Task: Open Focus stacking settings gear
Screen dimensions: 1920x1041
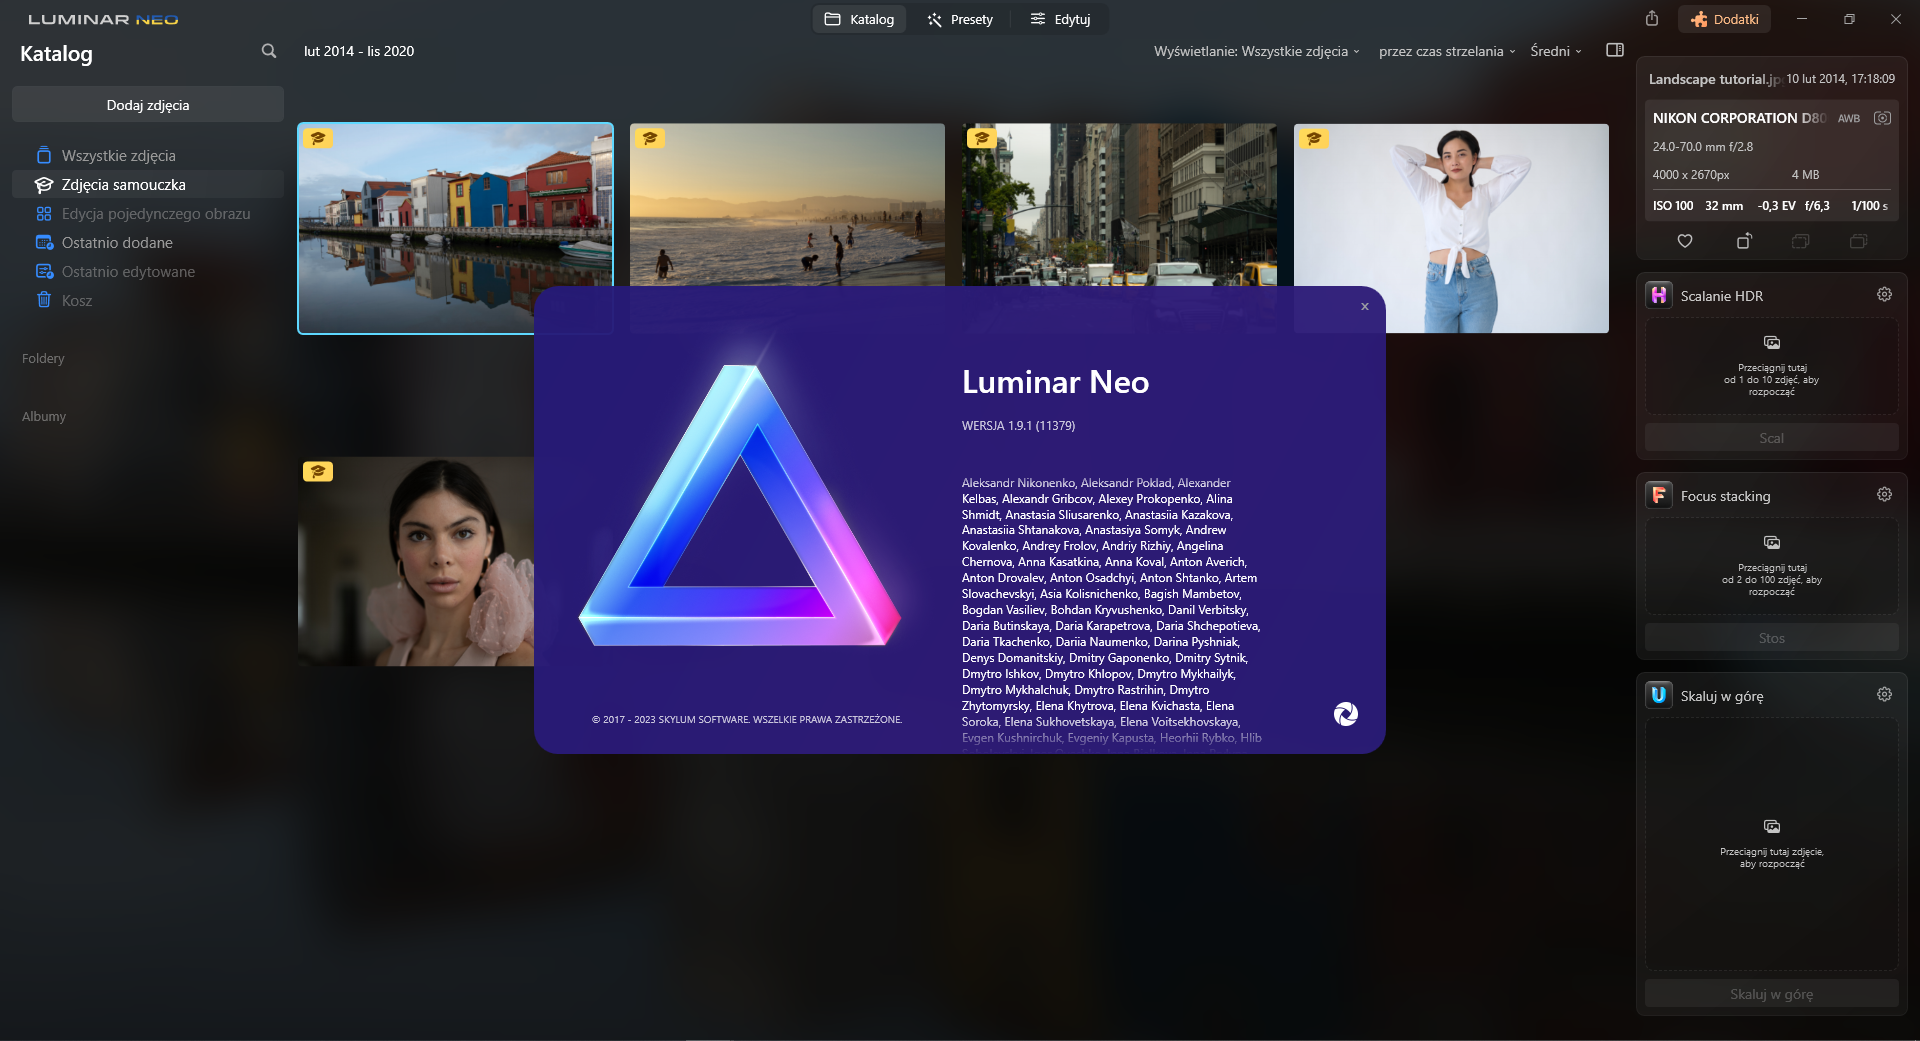Action: point(1884,494)
